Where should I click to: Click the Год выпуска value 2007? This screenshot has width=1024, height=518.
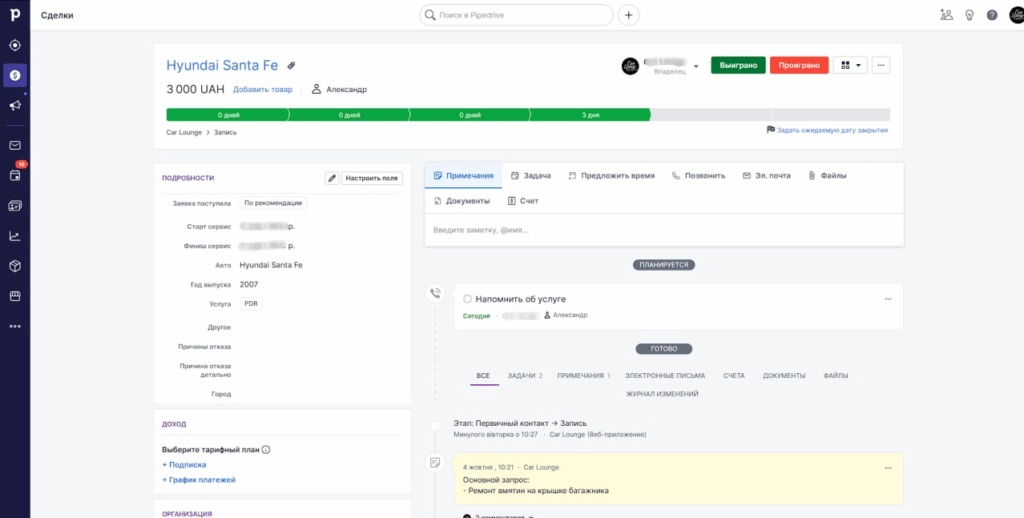(249, 284)
